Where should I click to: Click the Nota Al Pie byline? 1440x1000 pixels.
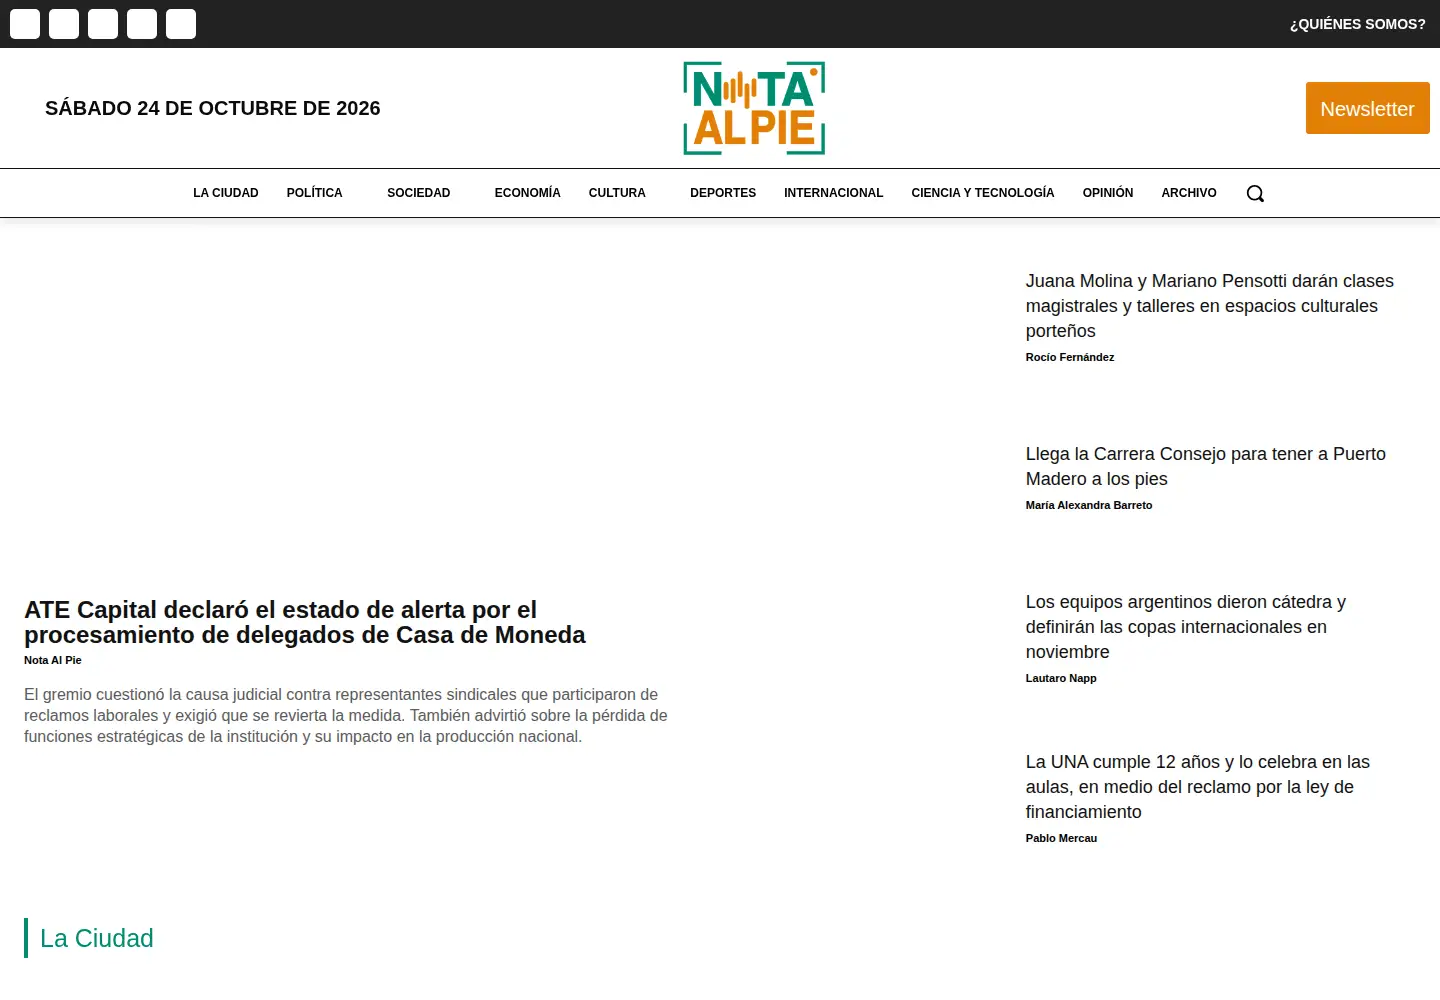[x=53, y=660]
